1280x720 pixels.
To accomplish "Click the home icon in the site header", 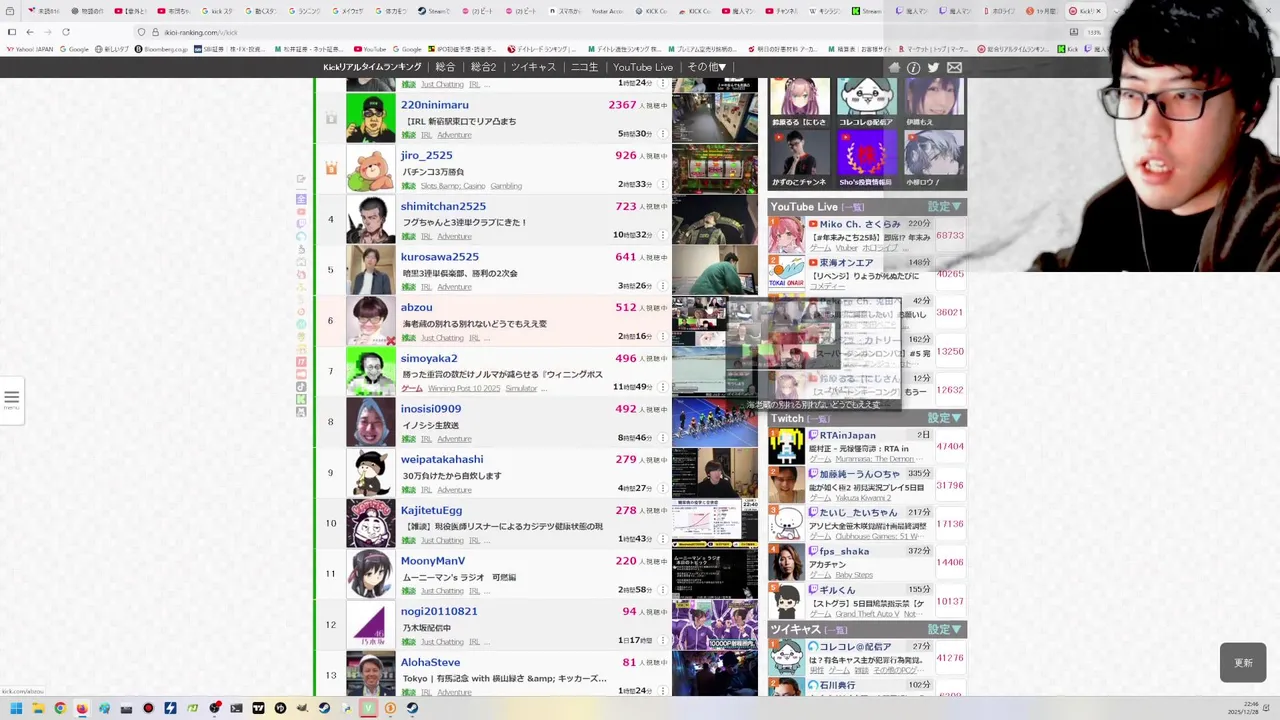I will [x=894, y=68].
